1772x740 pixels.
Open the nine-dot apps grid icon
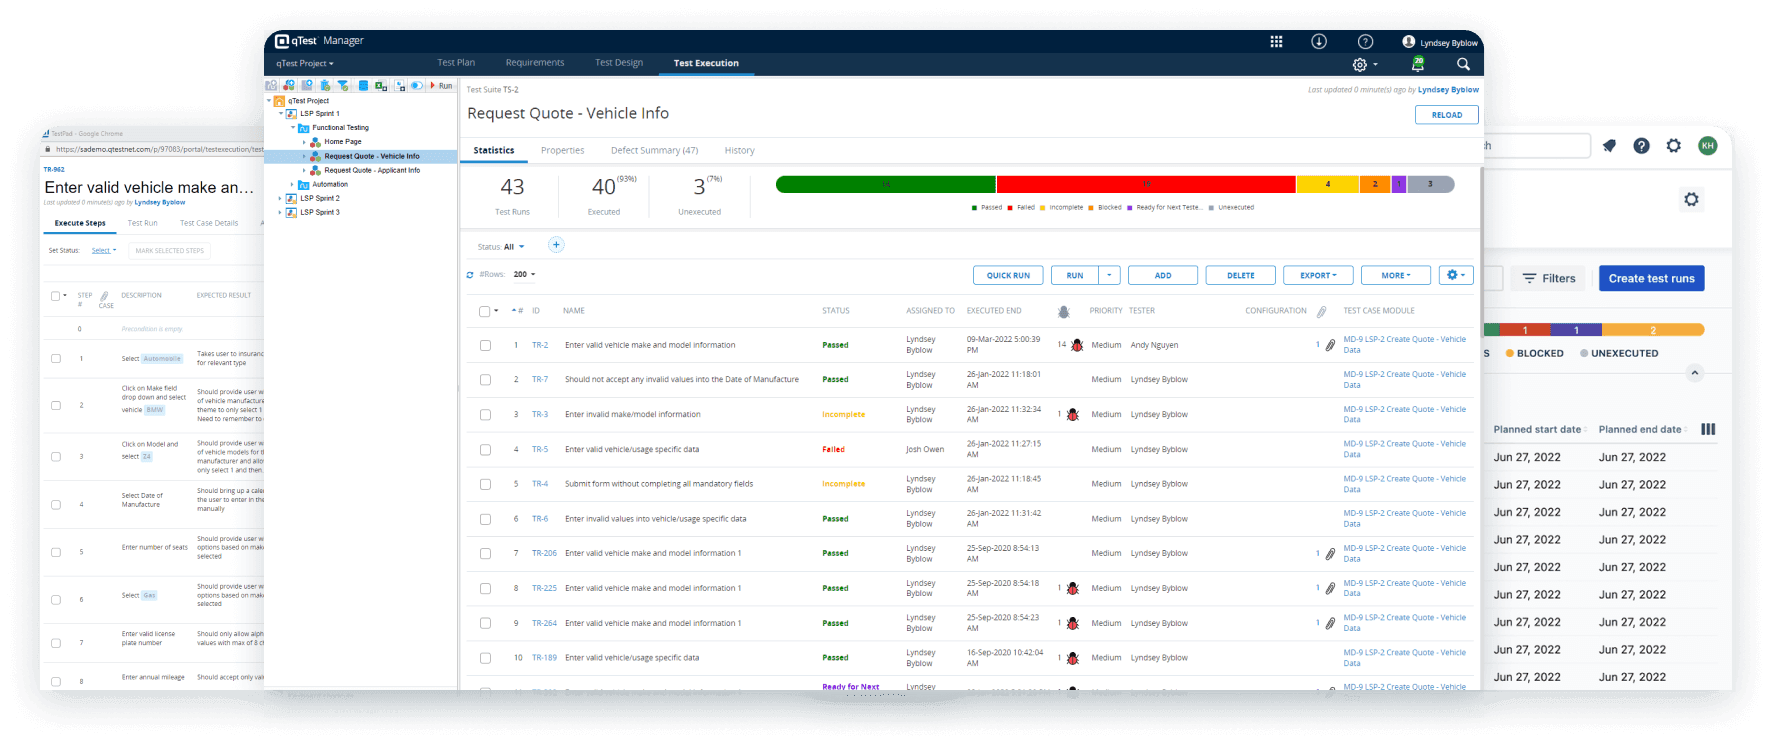click(1276, 42)
